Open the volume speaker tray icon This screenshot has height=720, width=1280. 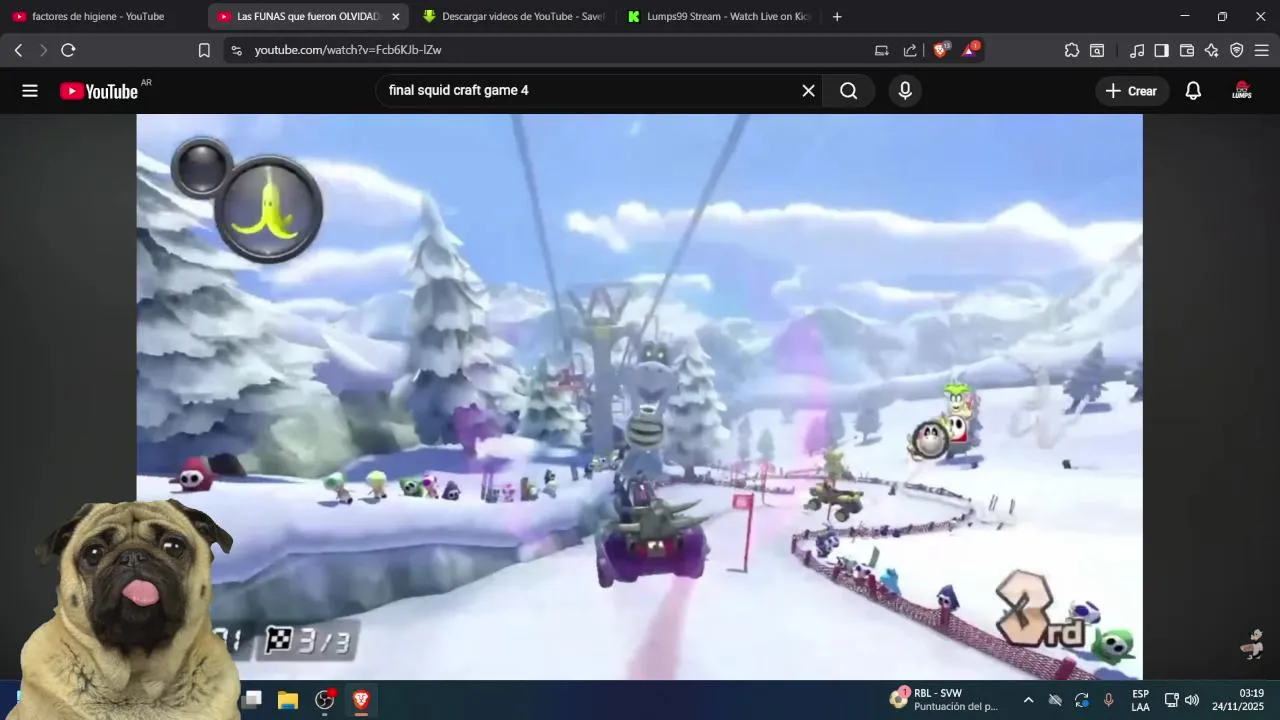point(1191,700)
